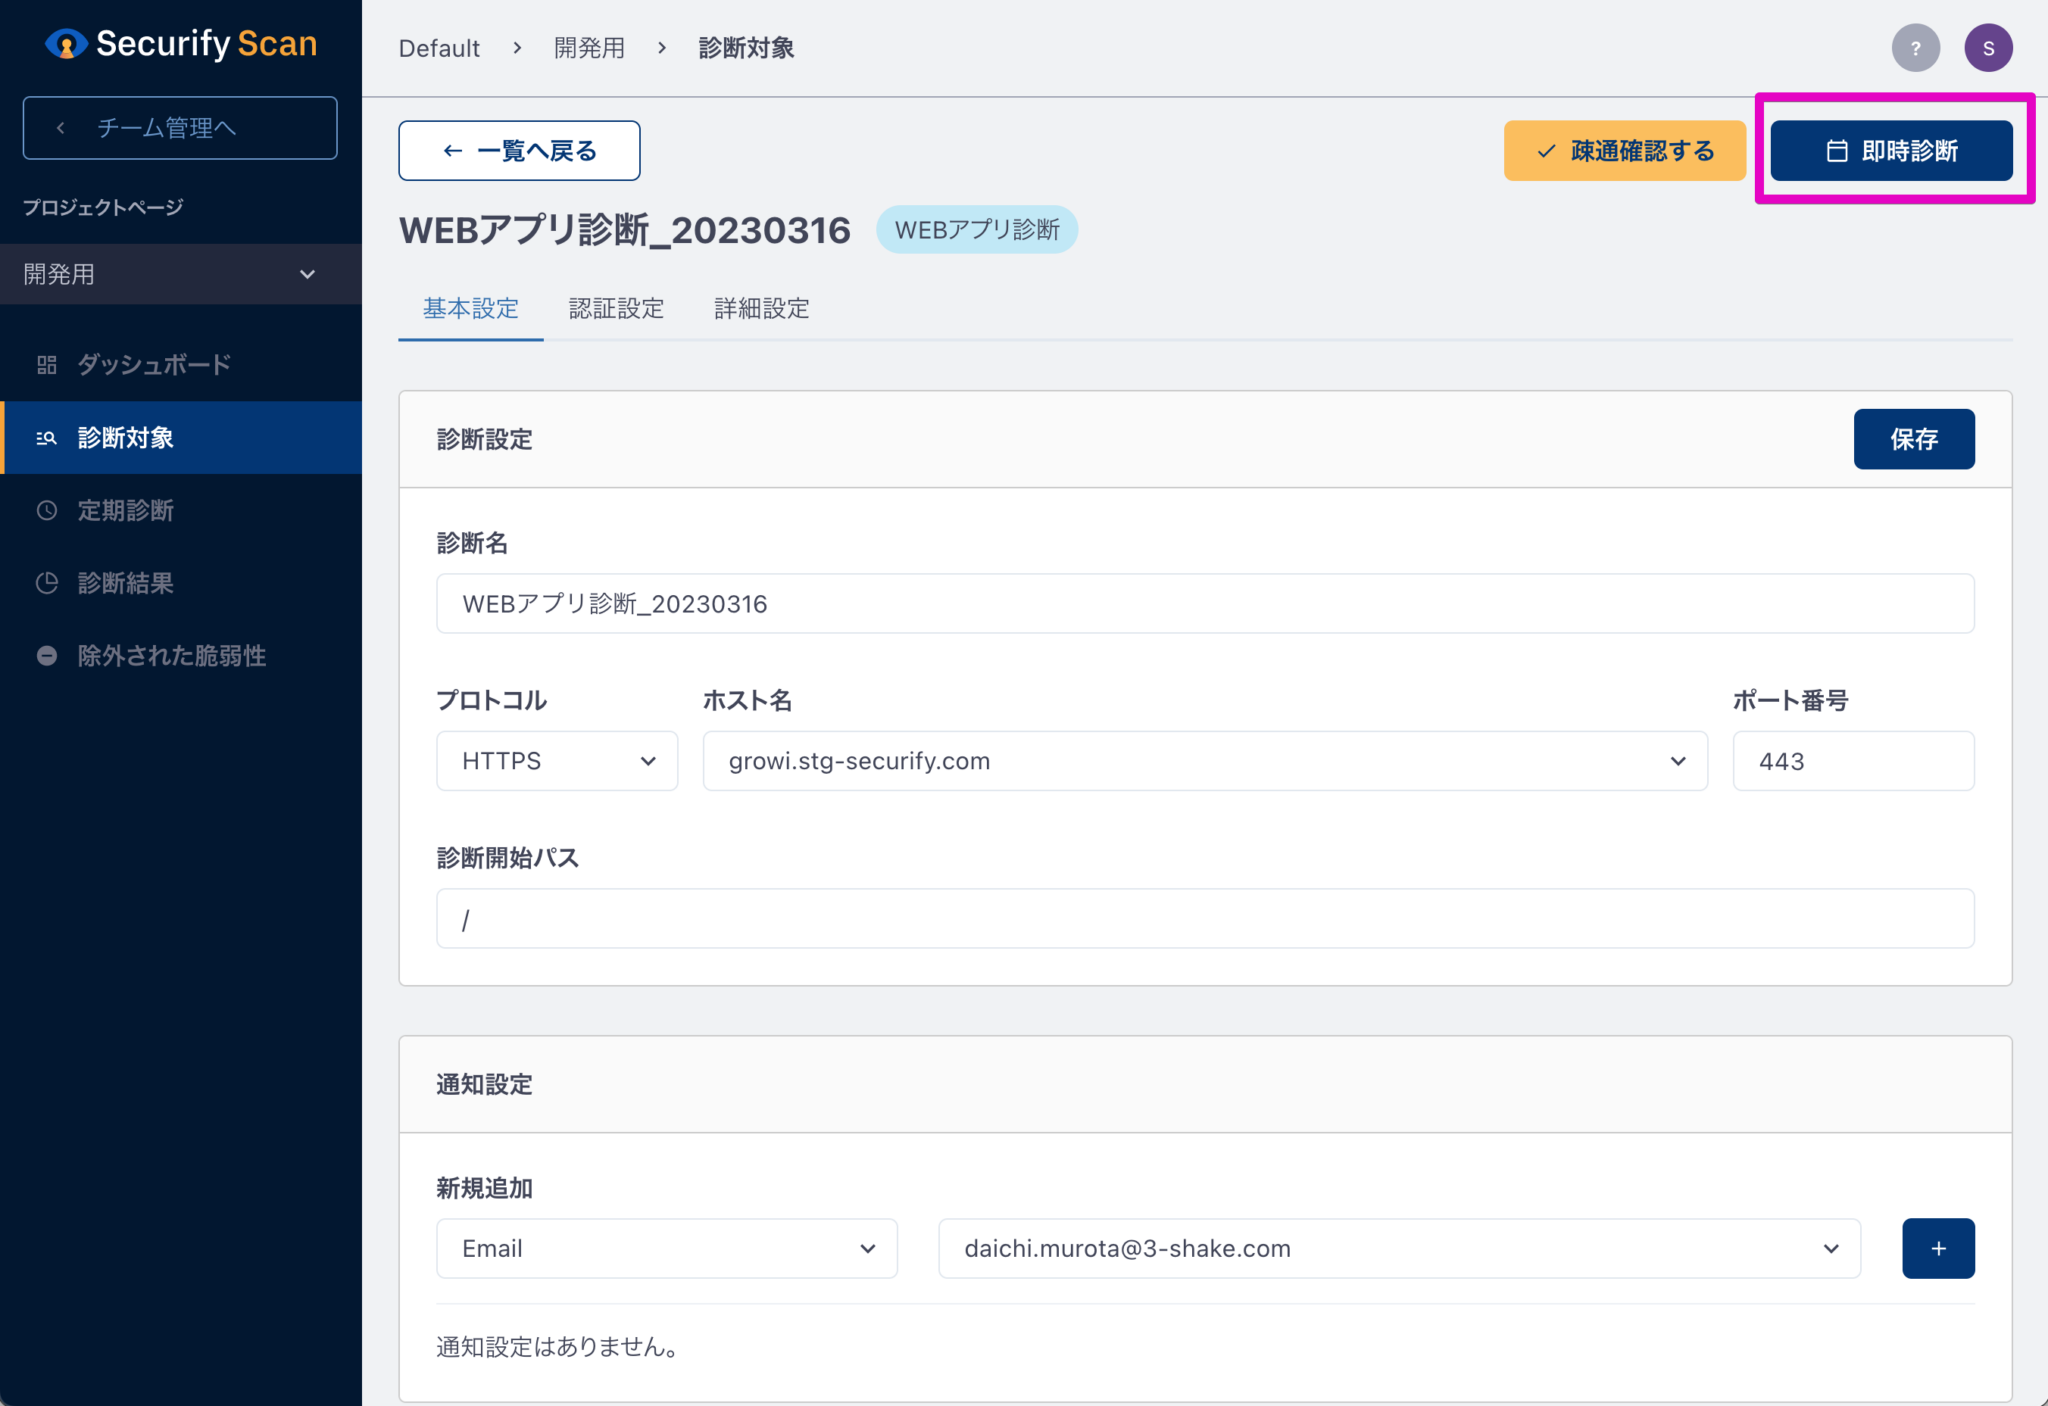Open the ダッシュボード page from sidebar
Image resolution: width=2048 pixels, height=1406 pixels.
(152, 364)
